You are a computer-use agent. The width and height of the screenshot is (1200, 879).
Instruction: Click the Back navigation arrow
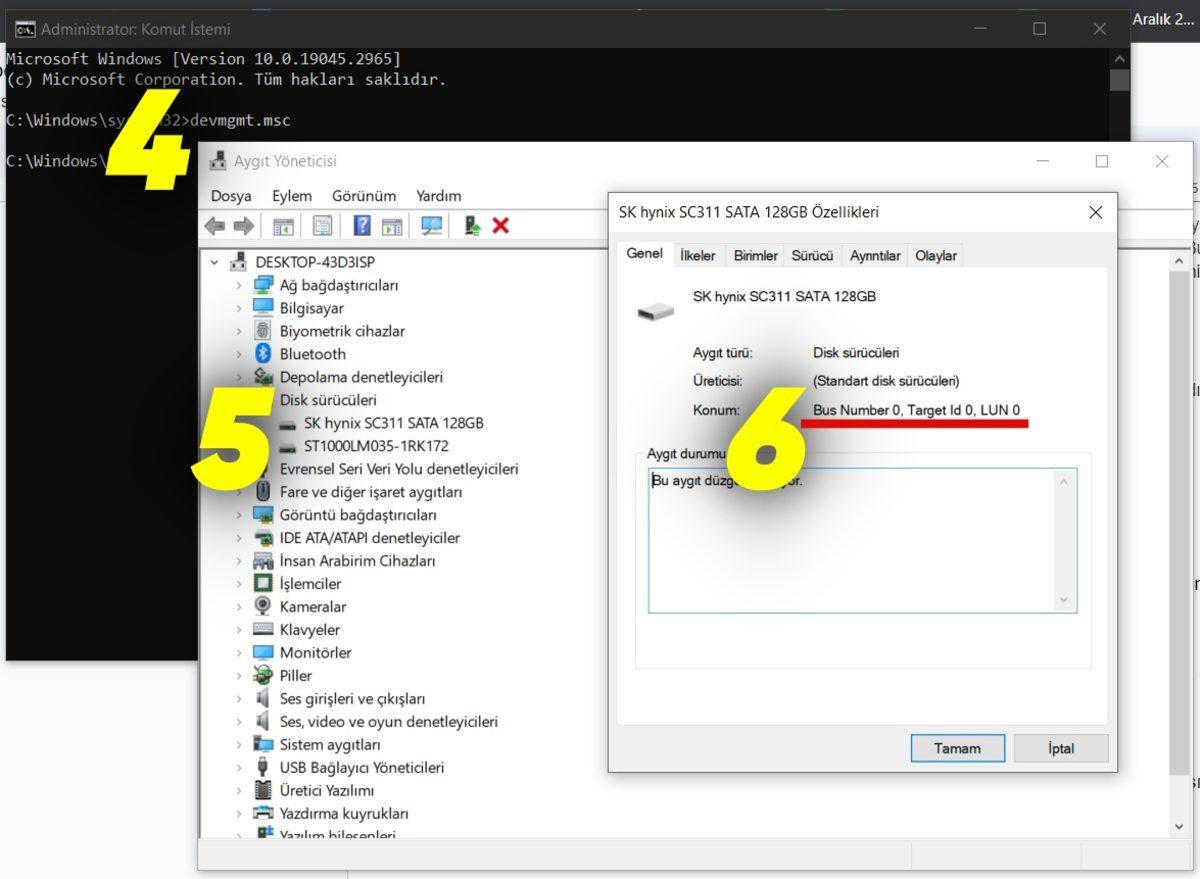pos(214,225)
